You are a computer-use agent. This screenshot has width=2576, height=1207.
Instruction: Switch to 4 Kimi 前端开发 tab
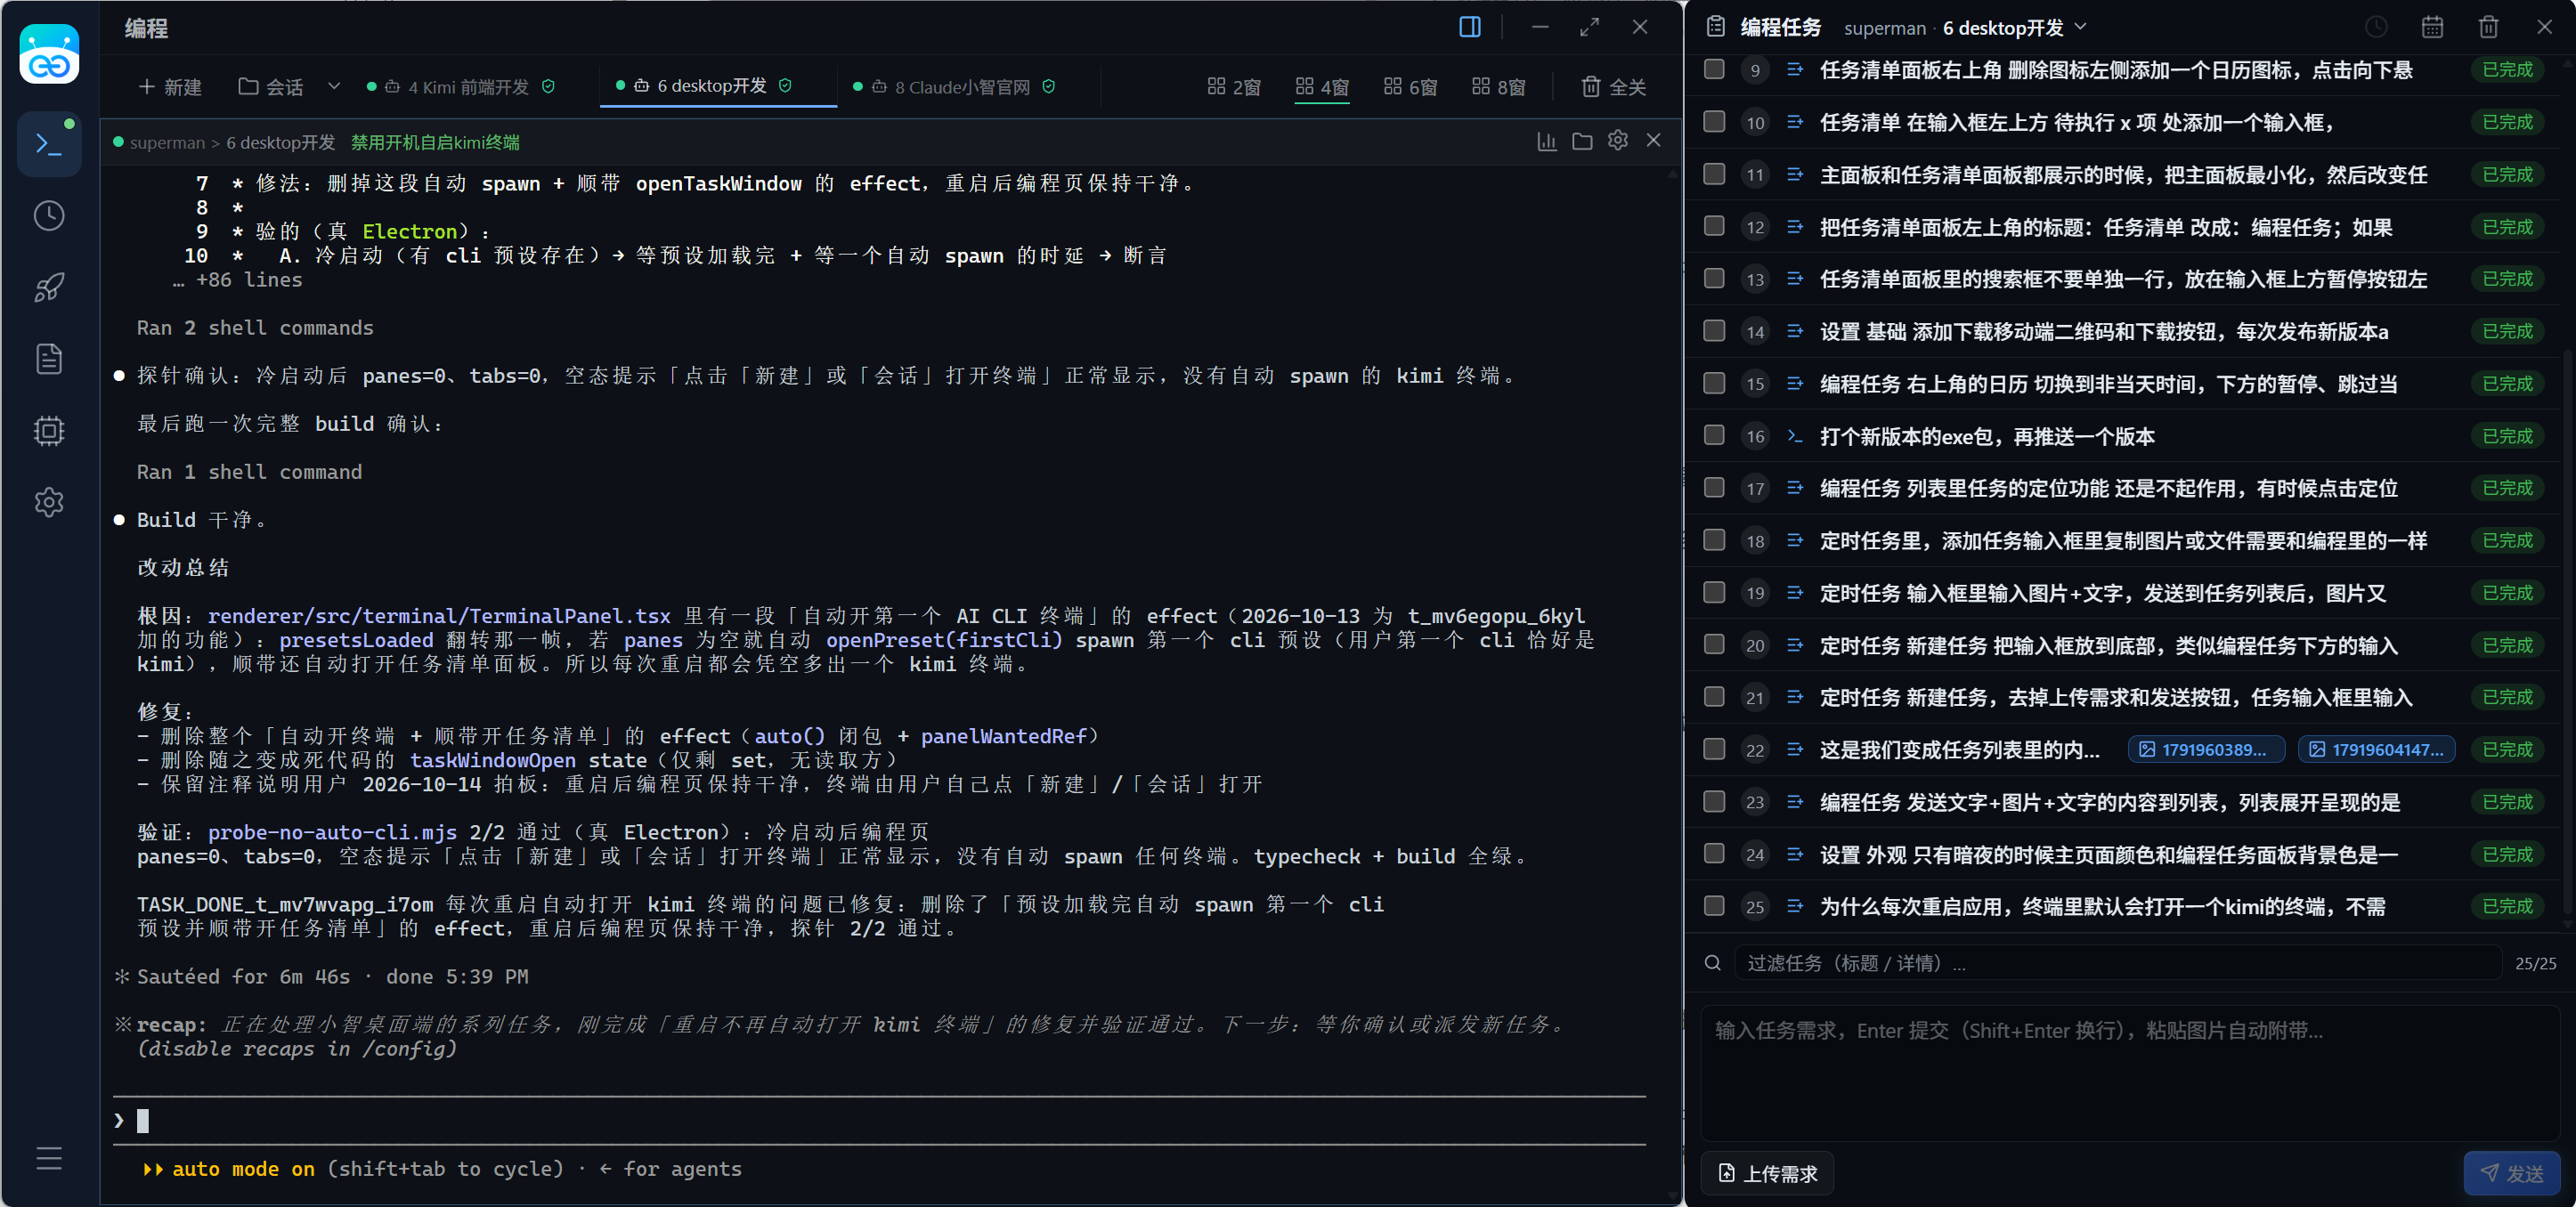(x=461, y=87)
